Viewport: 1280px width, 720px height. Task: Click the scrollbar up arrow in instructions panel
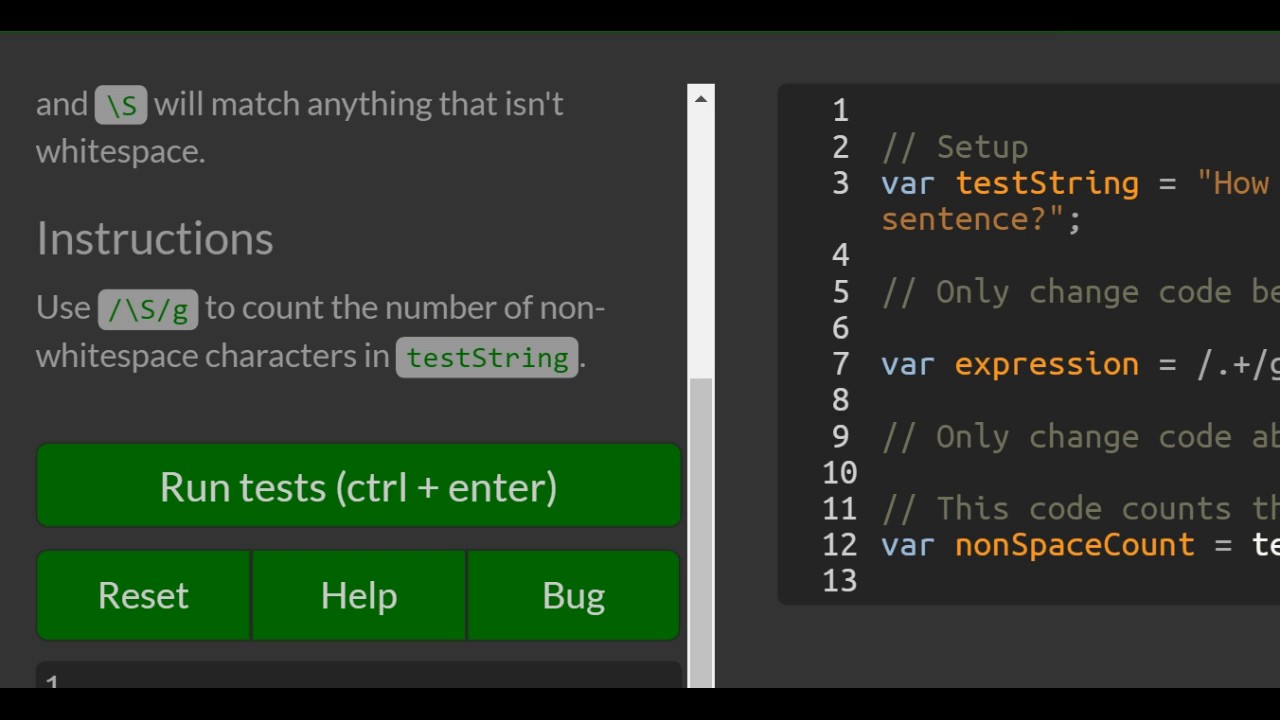point(701,98)
